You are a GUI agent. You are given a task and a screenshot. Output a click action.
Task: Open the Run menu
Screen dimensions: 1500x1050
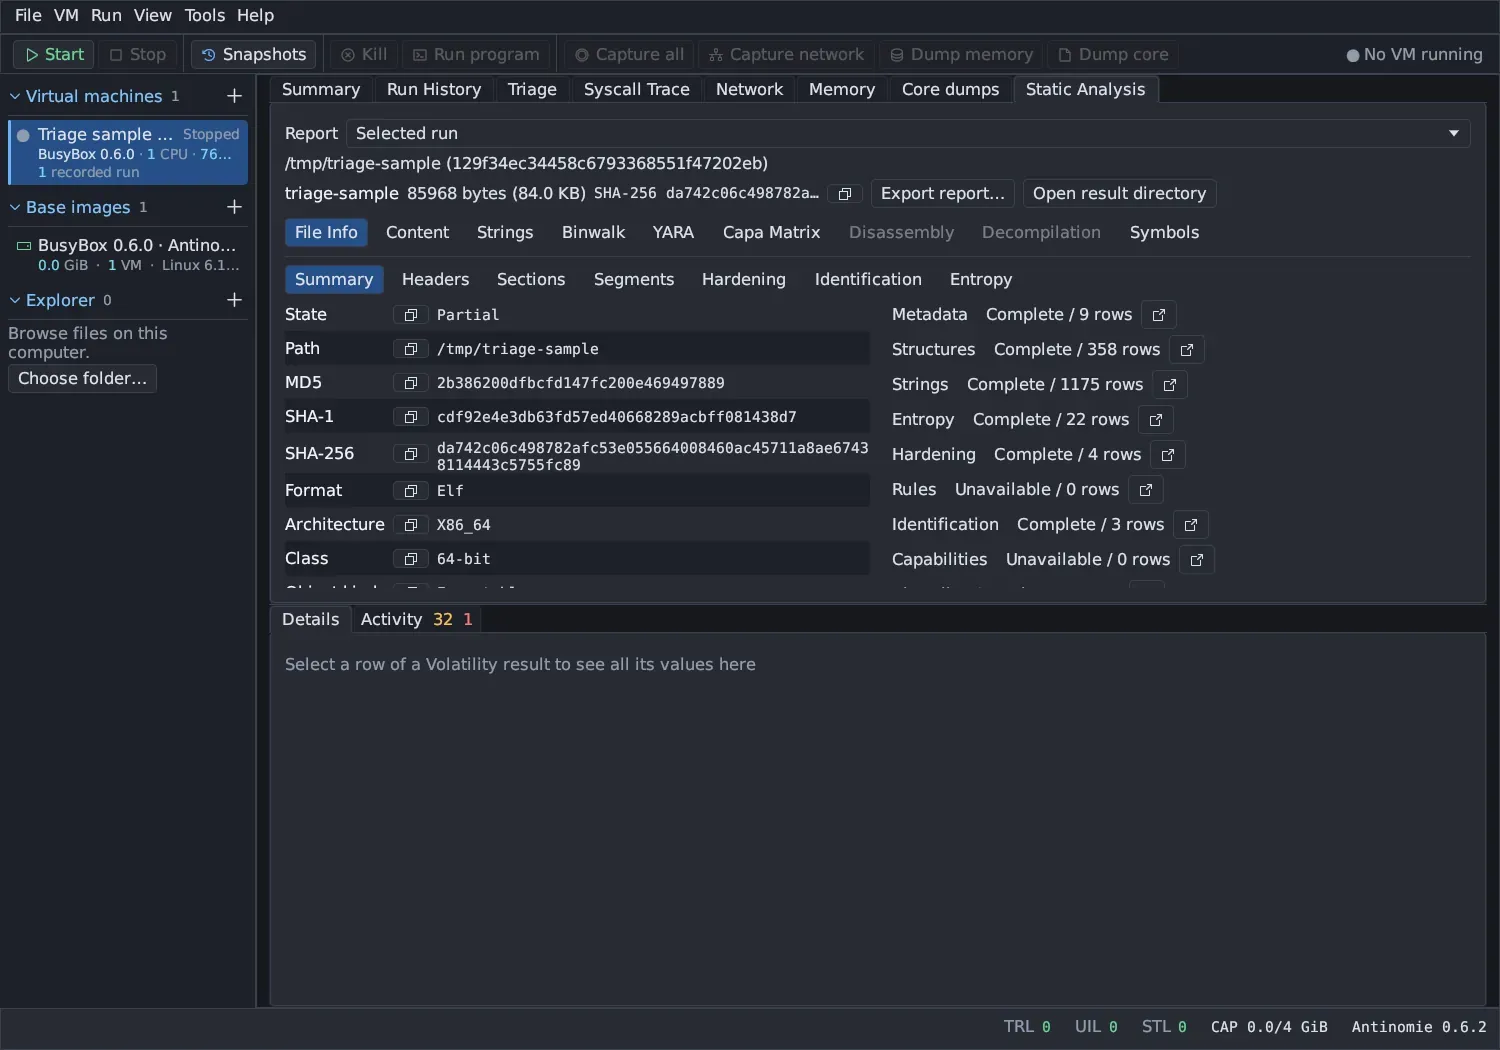(106, 15)
